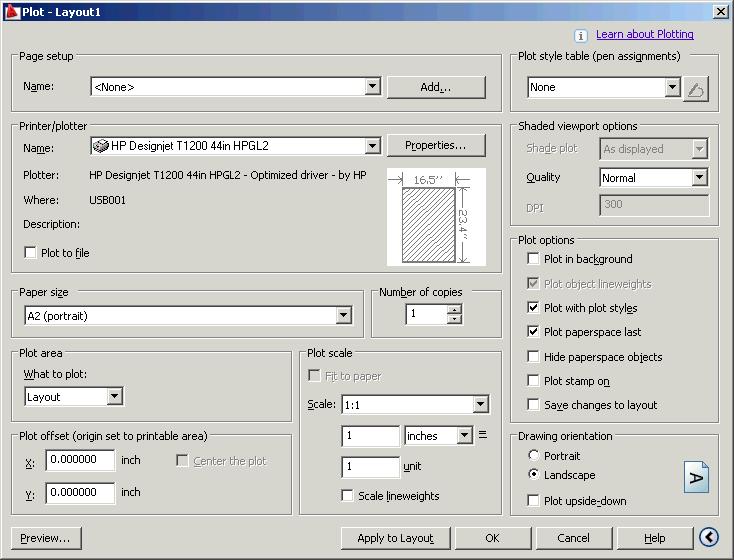Click the X plot offset field
The height and width of the screenshot is (560, 734).
(x=80, y=460)
